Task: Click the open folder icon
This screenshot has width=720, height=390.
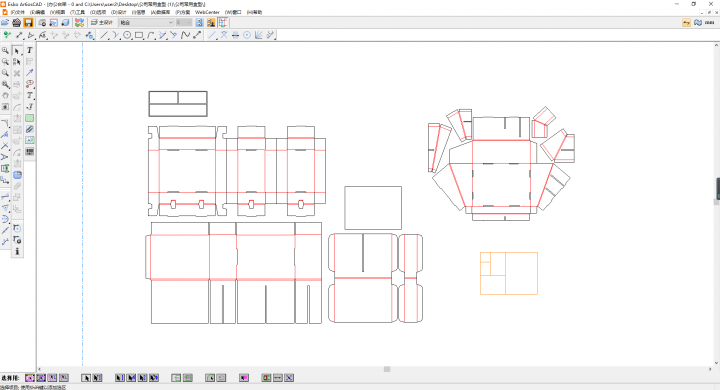Action: click(5, 23)
